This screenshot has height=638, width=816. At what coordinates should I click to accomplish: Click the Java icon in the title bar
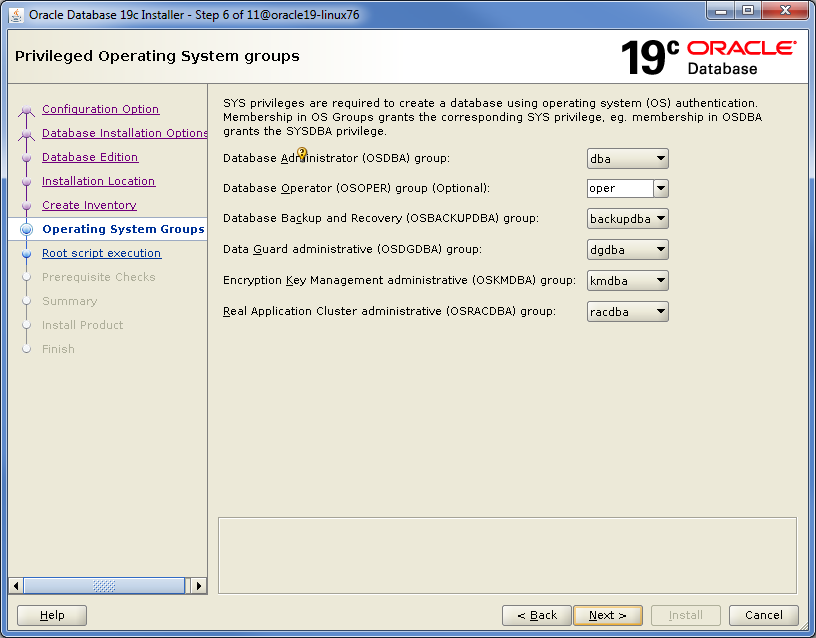[x=16, y=14]
